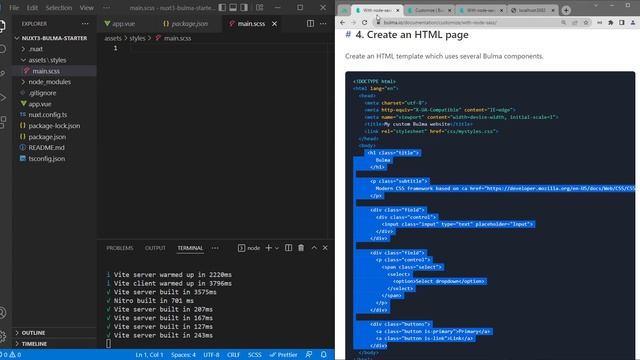Click the browser back arrow
Image resolution: width=640 pixels, height=360 pixels.
pyautogui.click(x=342, y=22)
